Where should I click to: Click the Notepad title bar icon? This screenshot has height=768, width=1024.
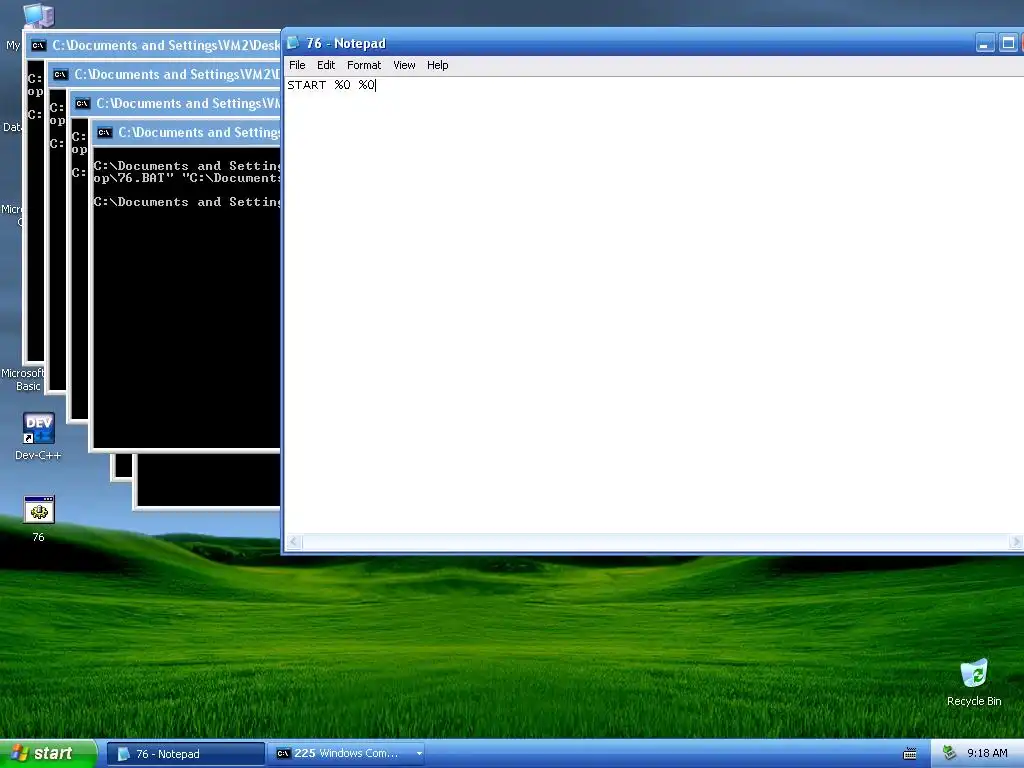(x=293, y=43)
